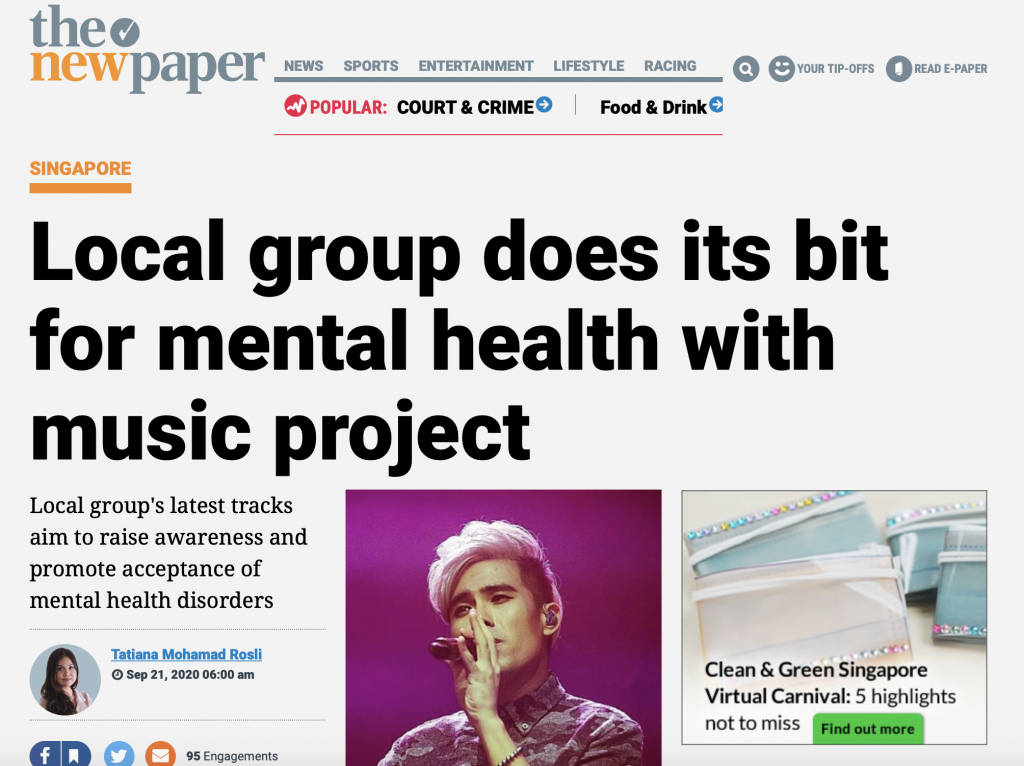The height and width of the screenshot is (766, 1024).
Task: Share the article on Facebook
Action: click(x=45, y=755)
